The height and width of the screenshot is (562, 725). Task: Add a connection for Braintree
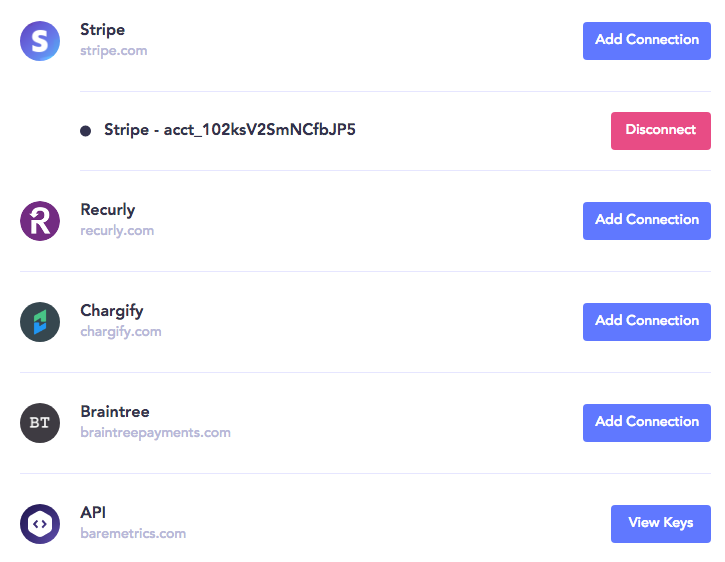(647, 422)
